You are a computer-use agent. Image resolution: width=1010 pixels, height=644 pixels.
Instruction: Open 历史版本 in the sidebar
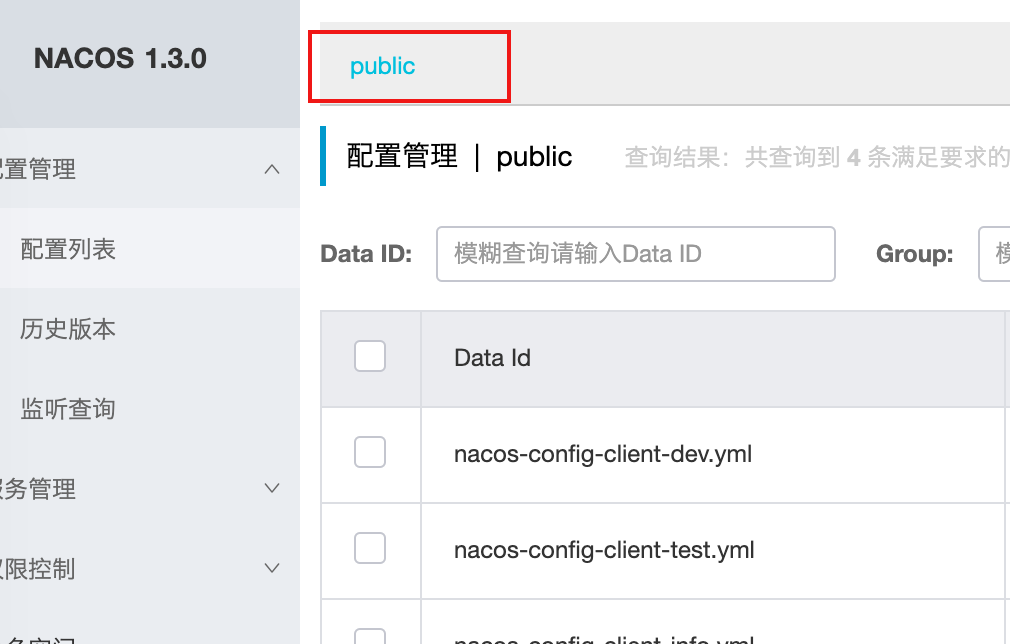[x=149, y=328]
